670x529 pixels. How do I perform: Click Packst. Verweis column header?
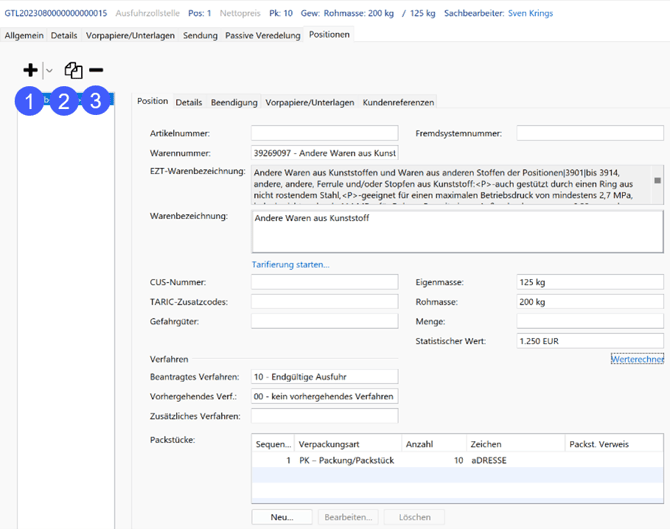[614, 444]
